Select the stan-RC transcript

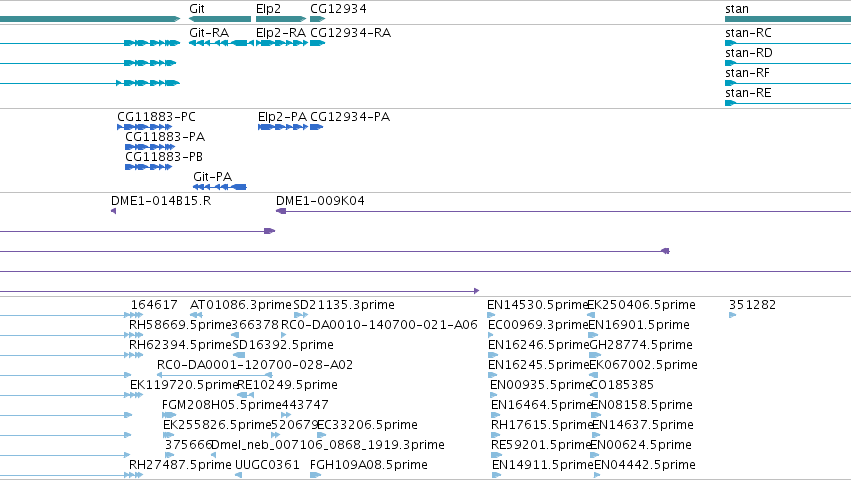click(x=788, y=43)
